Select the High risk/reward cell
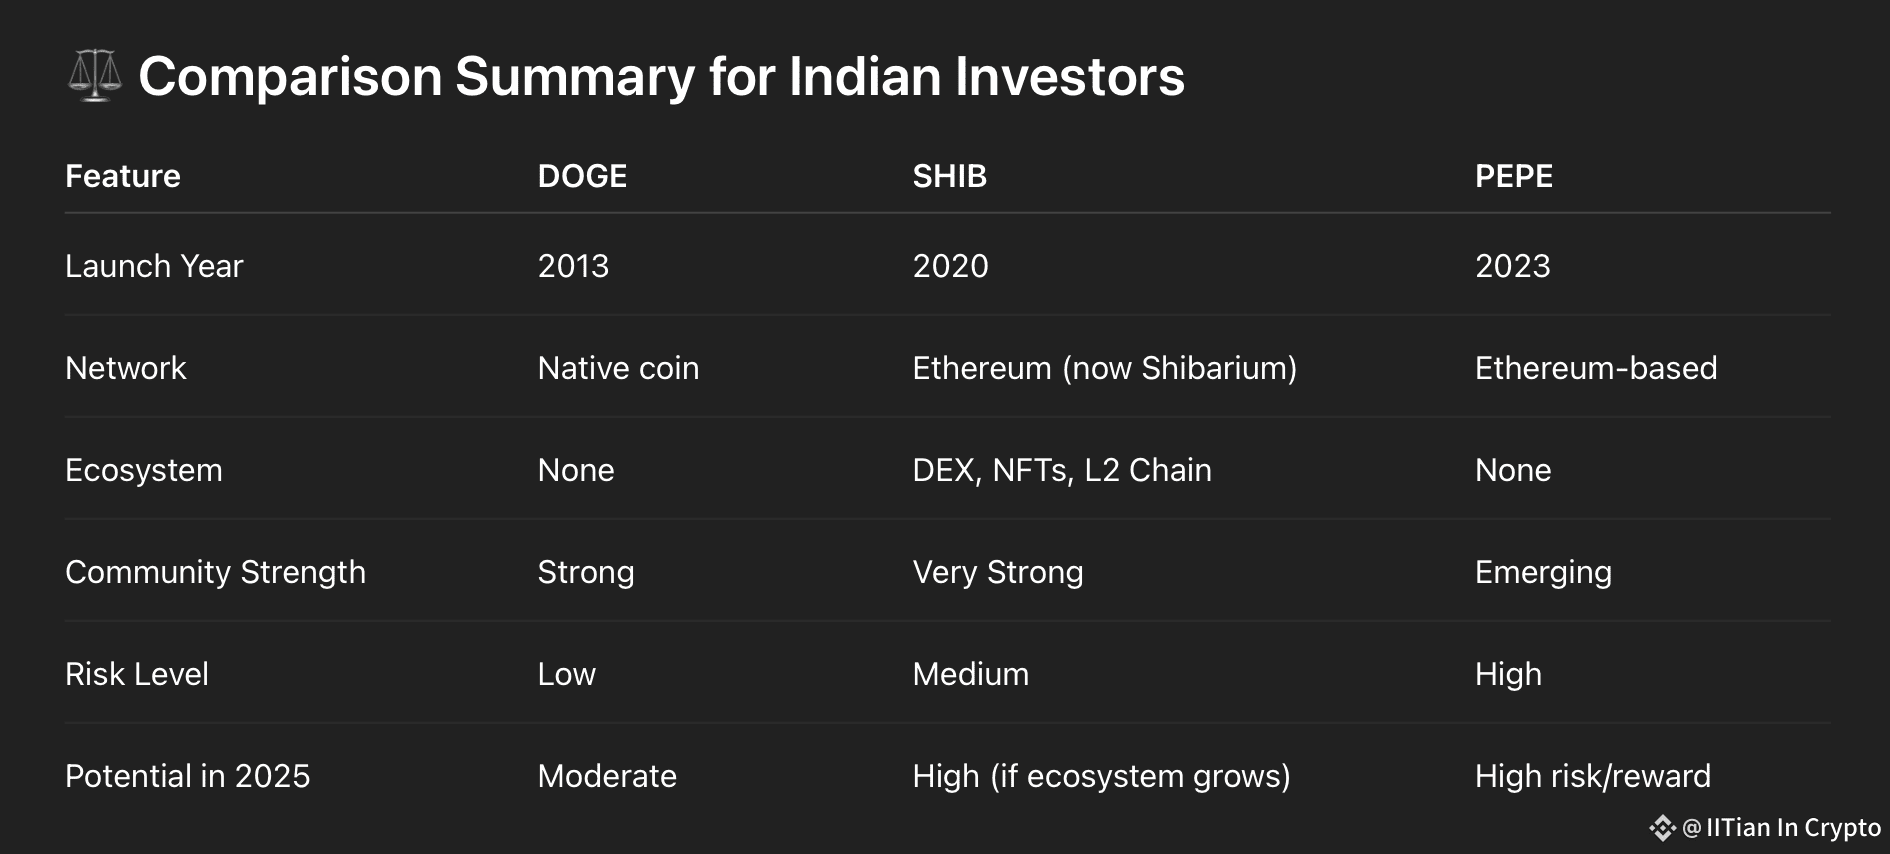The image size is (1890, 854). [x=1593, y=776]
